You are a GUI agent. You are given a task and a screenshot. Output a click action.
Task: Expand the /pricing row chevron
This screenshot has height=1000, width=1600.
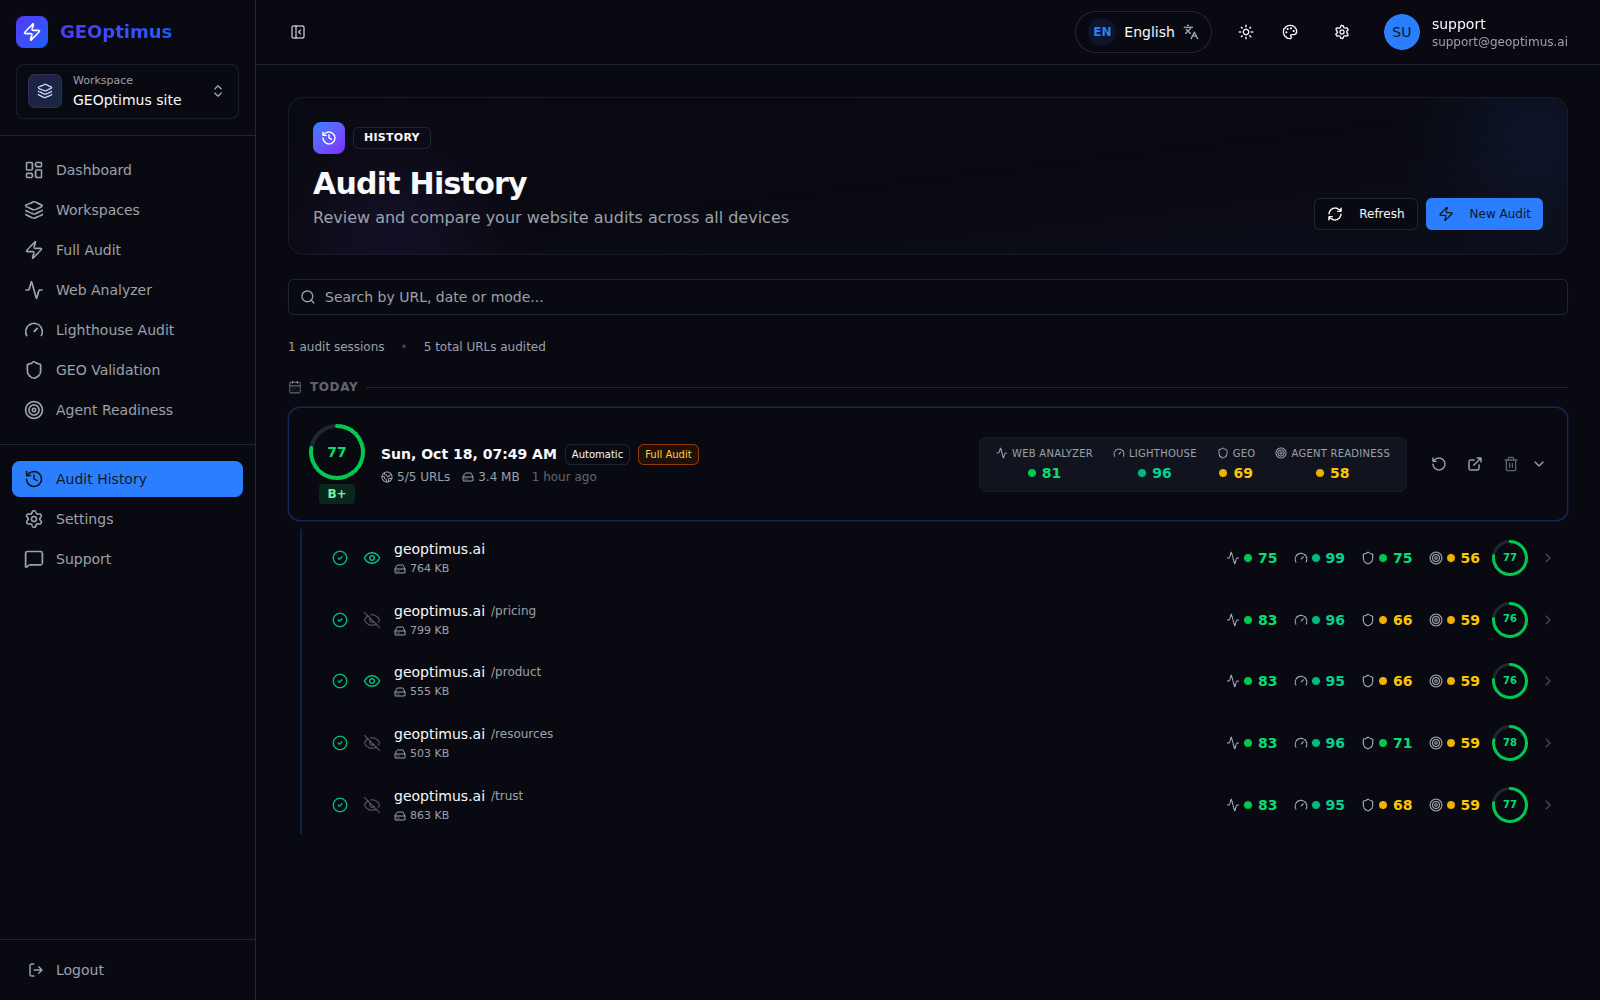[x=1548, y=620]
